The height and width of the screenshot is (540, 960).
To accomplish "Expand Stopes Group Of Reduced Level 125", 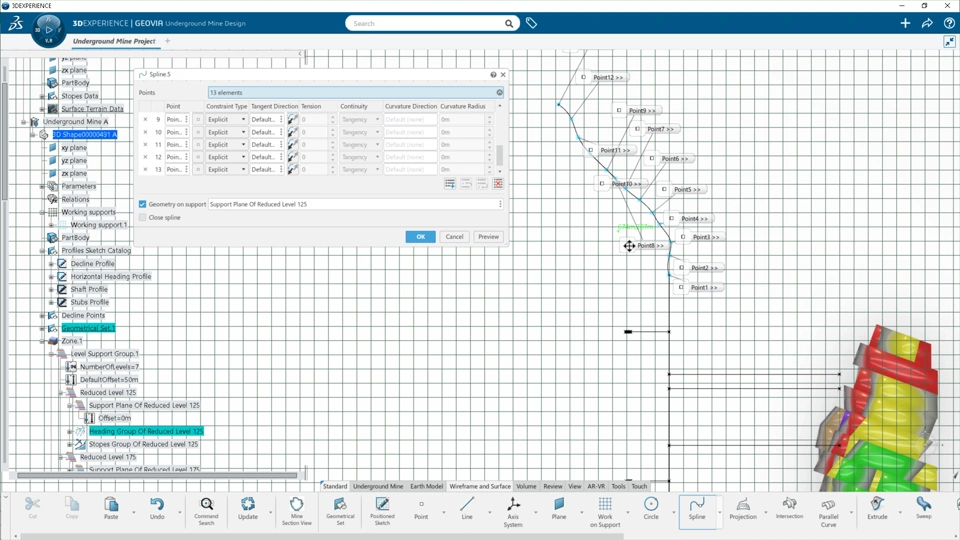I will click(x=70, y=444).
